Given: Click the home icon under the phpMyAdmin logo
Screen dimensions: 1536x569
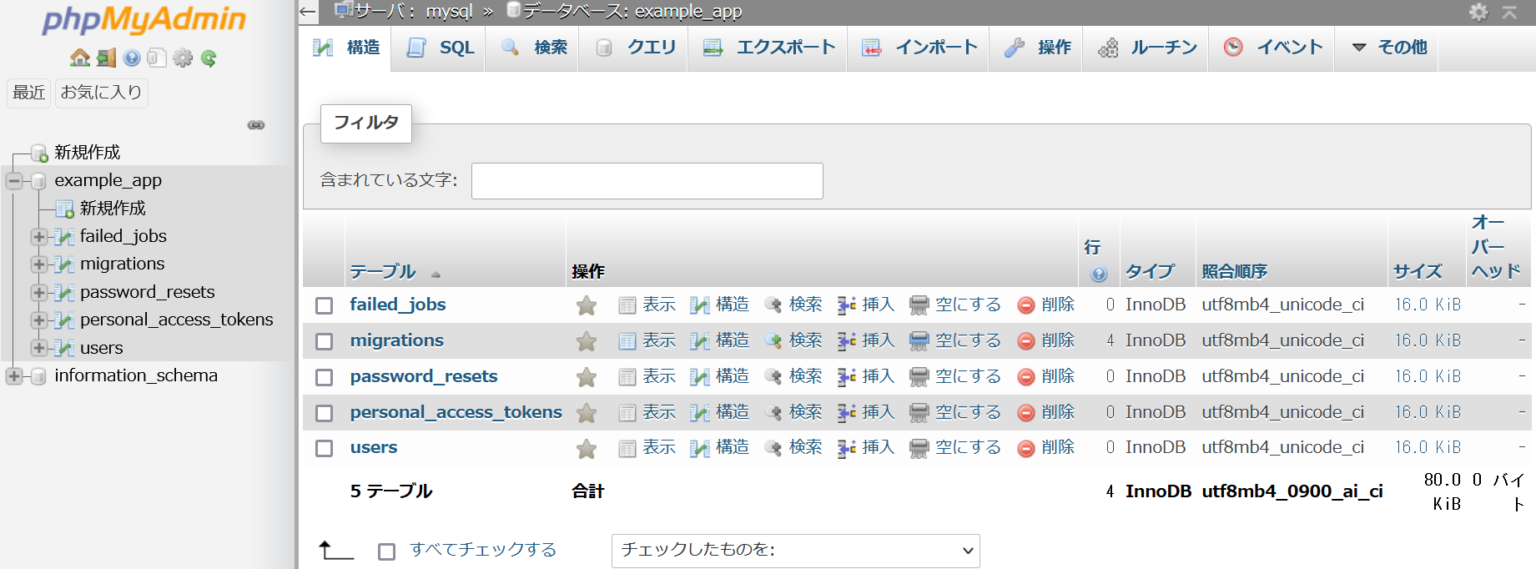Looking at the screenshot, I should (80, 58).
